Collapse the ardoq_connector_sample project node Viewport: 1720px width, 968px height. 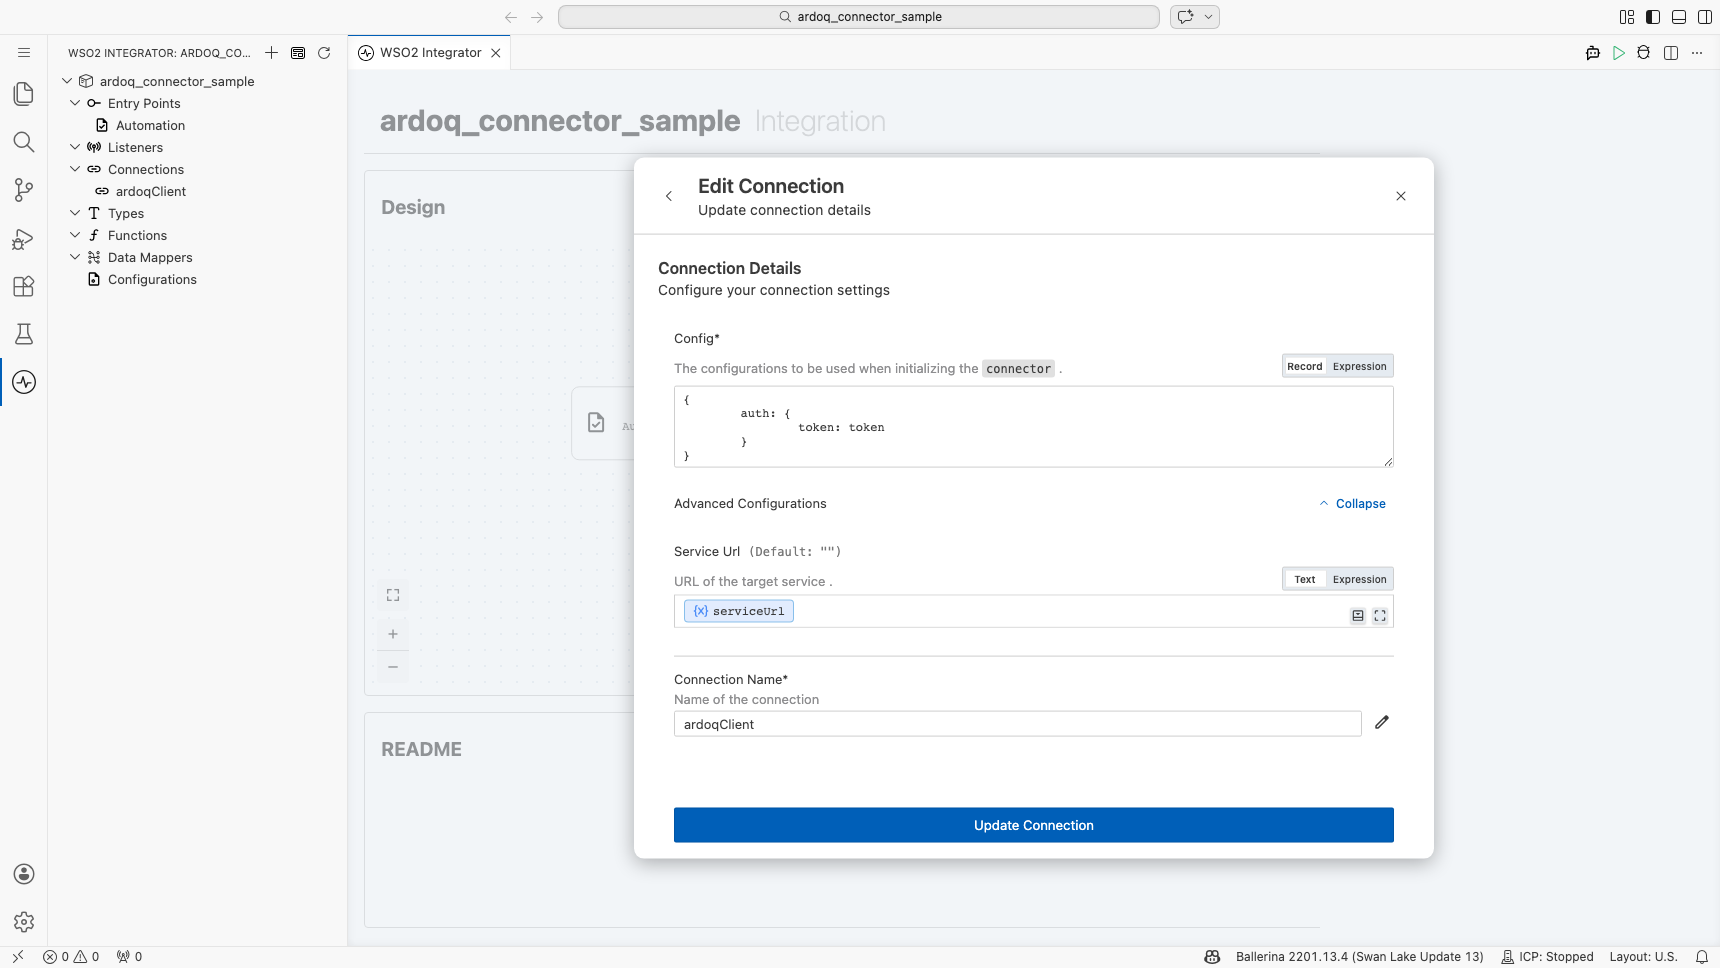(x=67, y=81)
